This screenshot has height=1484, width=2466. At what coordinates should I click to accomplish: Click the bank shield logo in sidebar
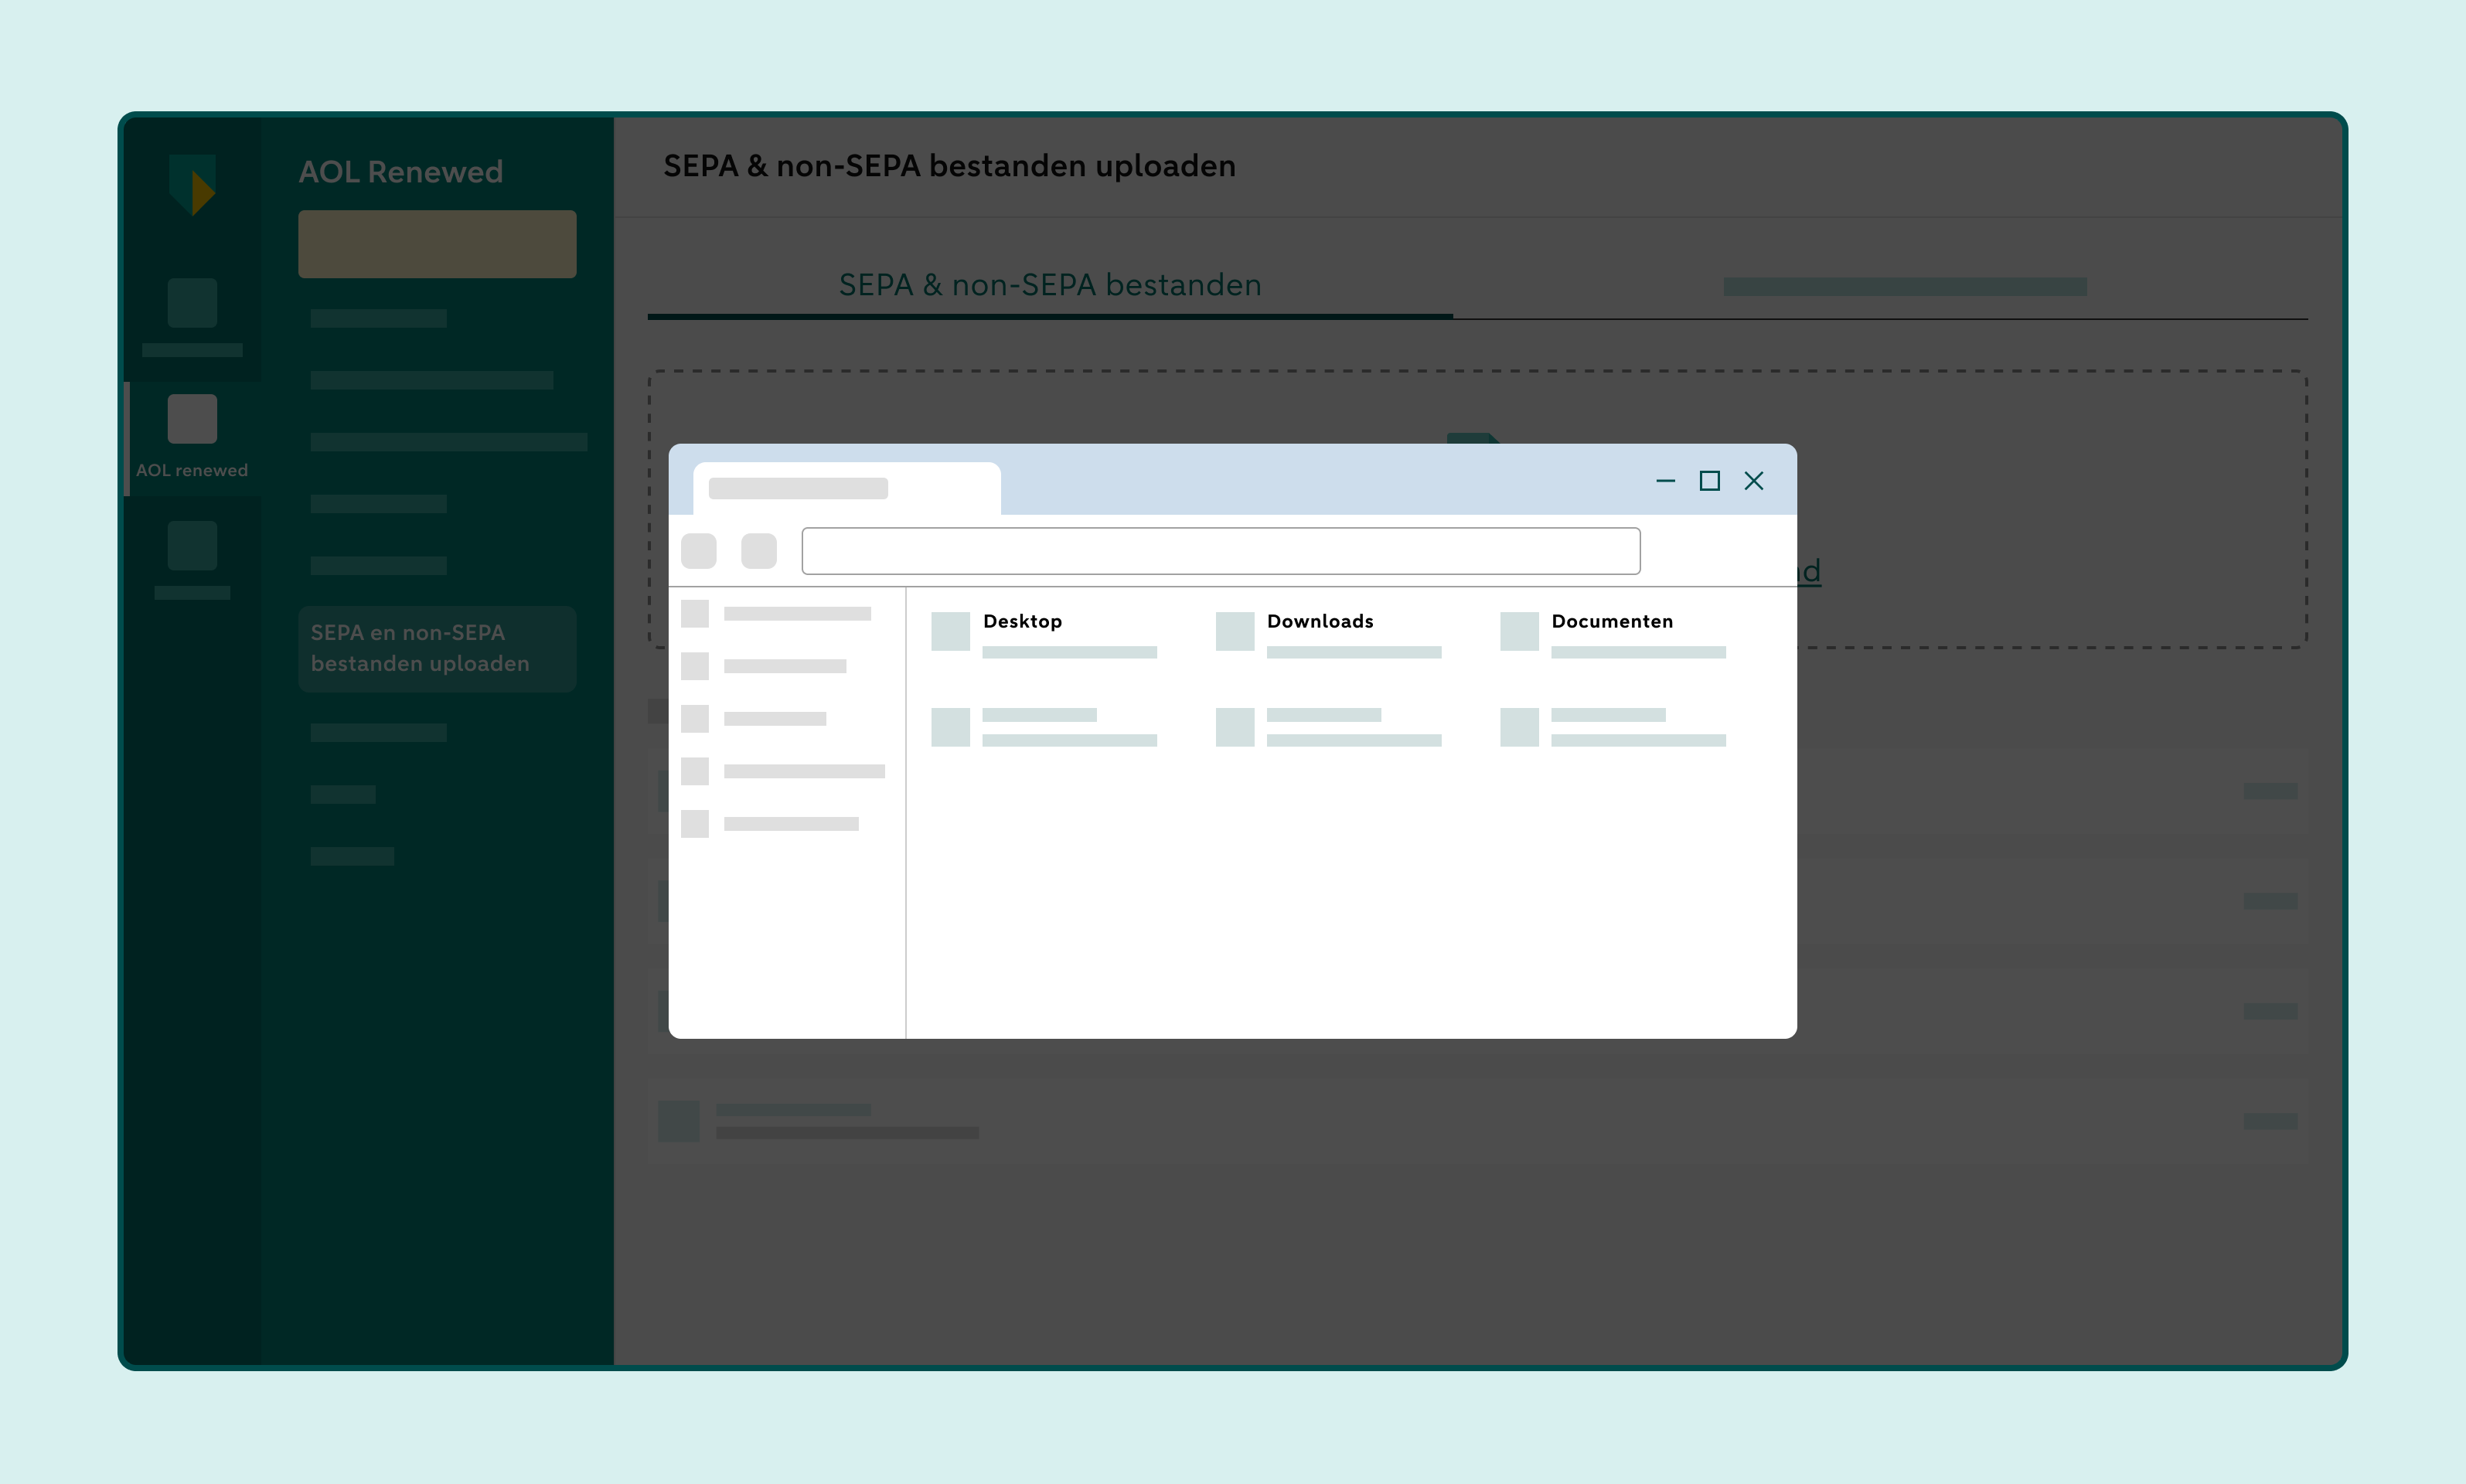[x=192, y=184]
